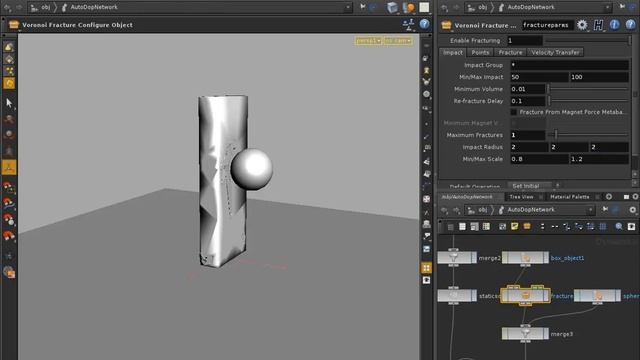Viewport: 640px width, 360px height.
Task: Toggle the bypass flag on the box_object1 node
Action: (504, 258)
